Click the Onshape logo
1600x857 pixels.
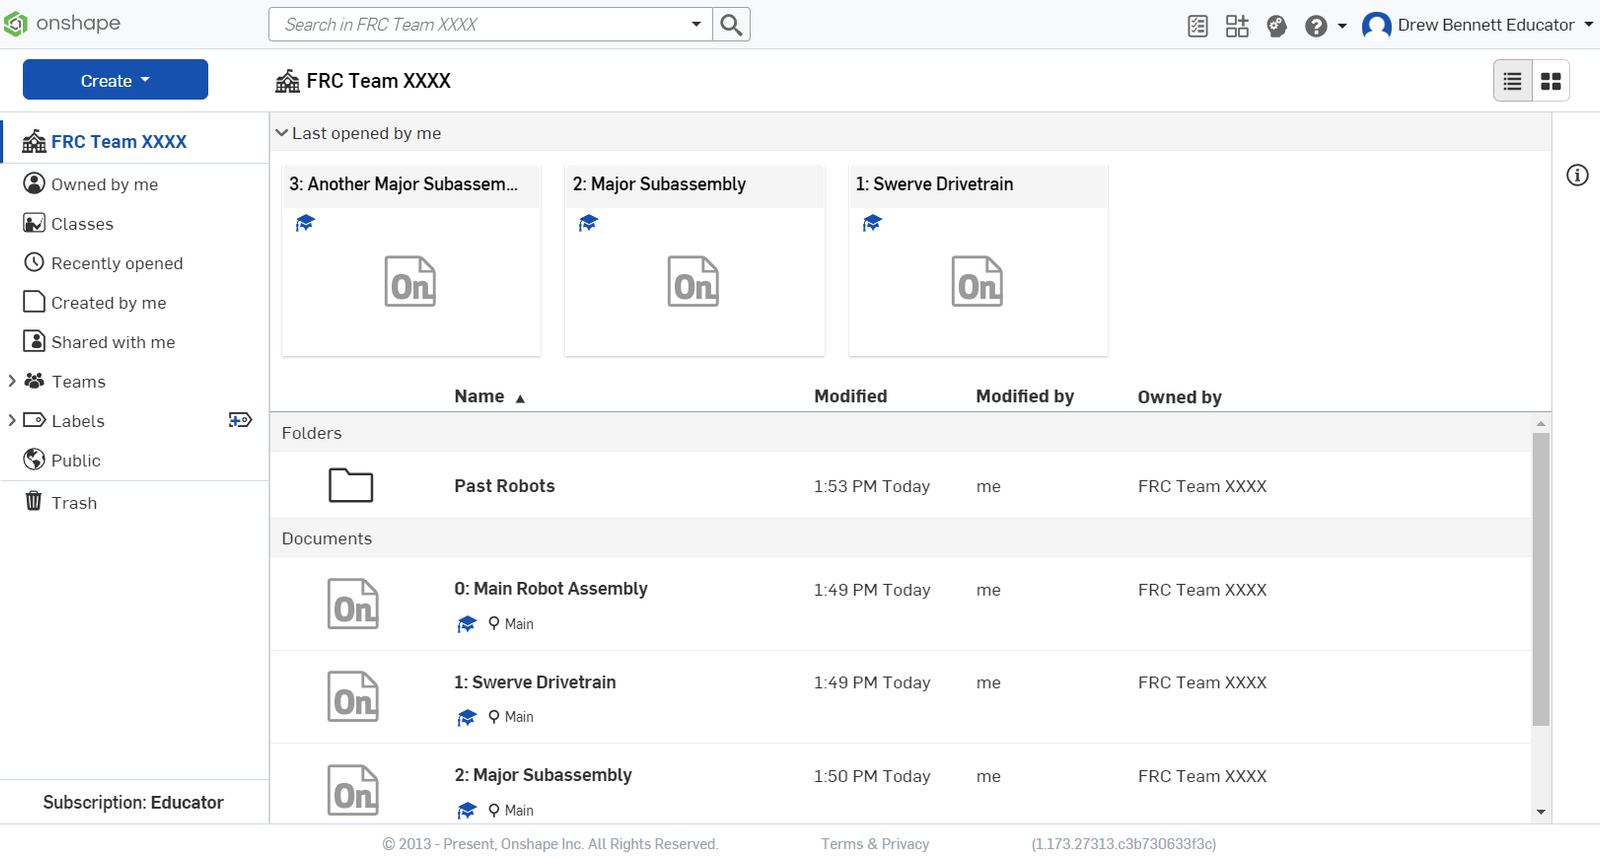click(x=62, y=23)
